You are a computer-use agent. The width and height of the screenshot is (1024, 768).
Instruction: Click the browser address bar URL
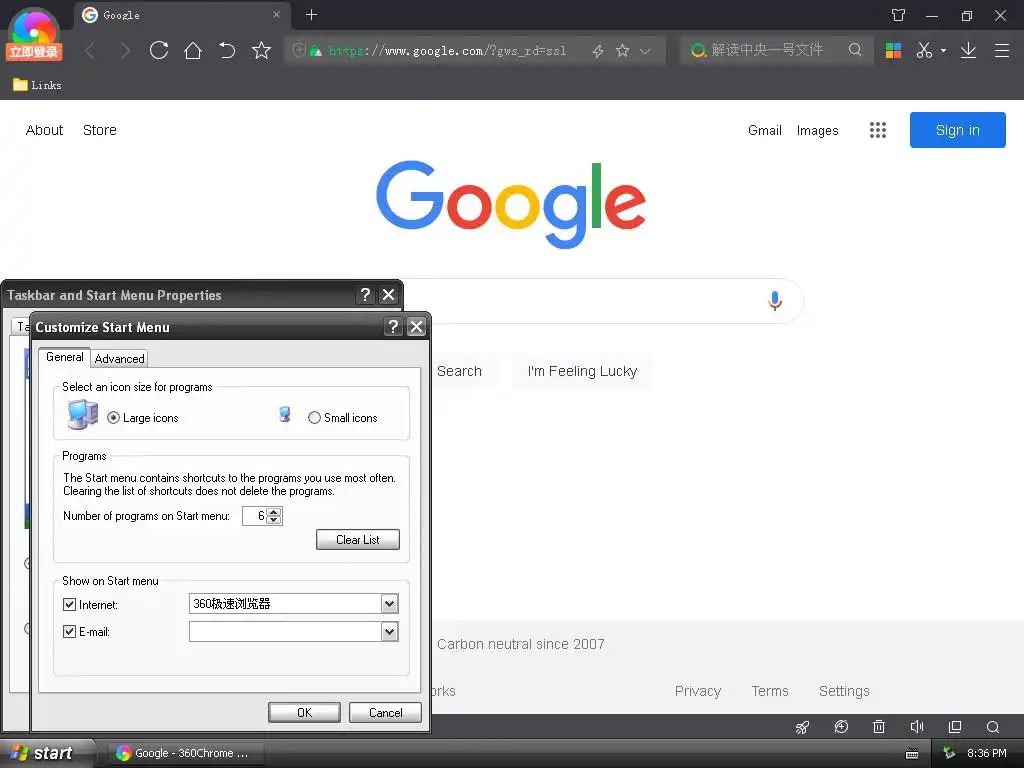pyautogui.click(x=447, y=50)
